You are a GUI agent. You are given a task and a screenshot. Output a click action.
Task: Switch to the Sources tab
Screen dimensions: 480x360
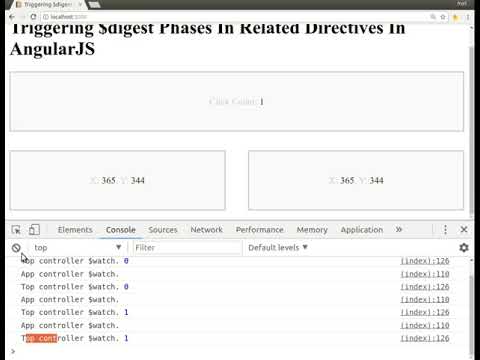click(163, 230)
